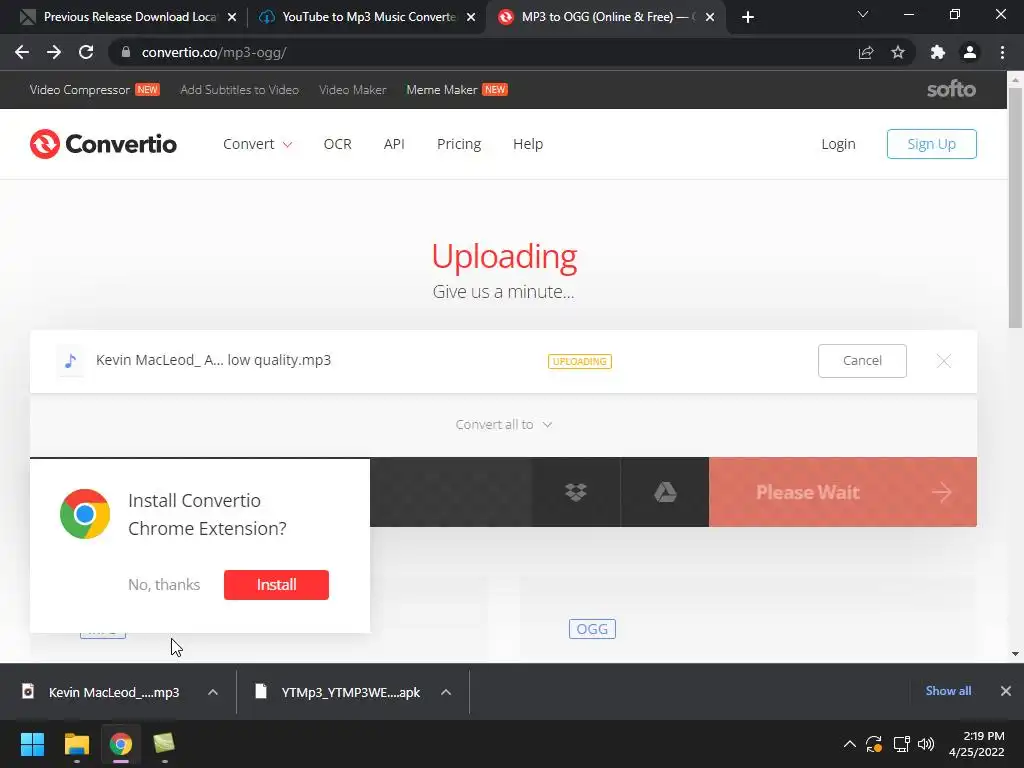
Task: Close the downloads bar
Action: point(1006,691)
